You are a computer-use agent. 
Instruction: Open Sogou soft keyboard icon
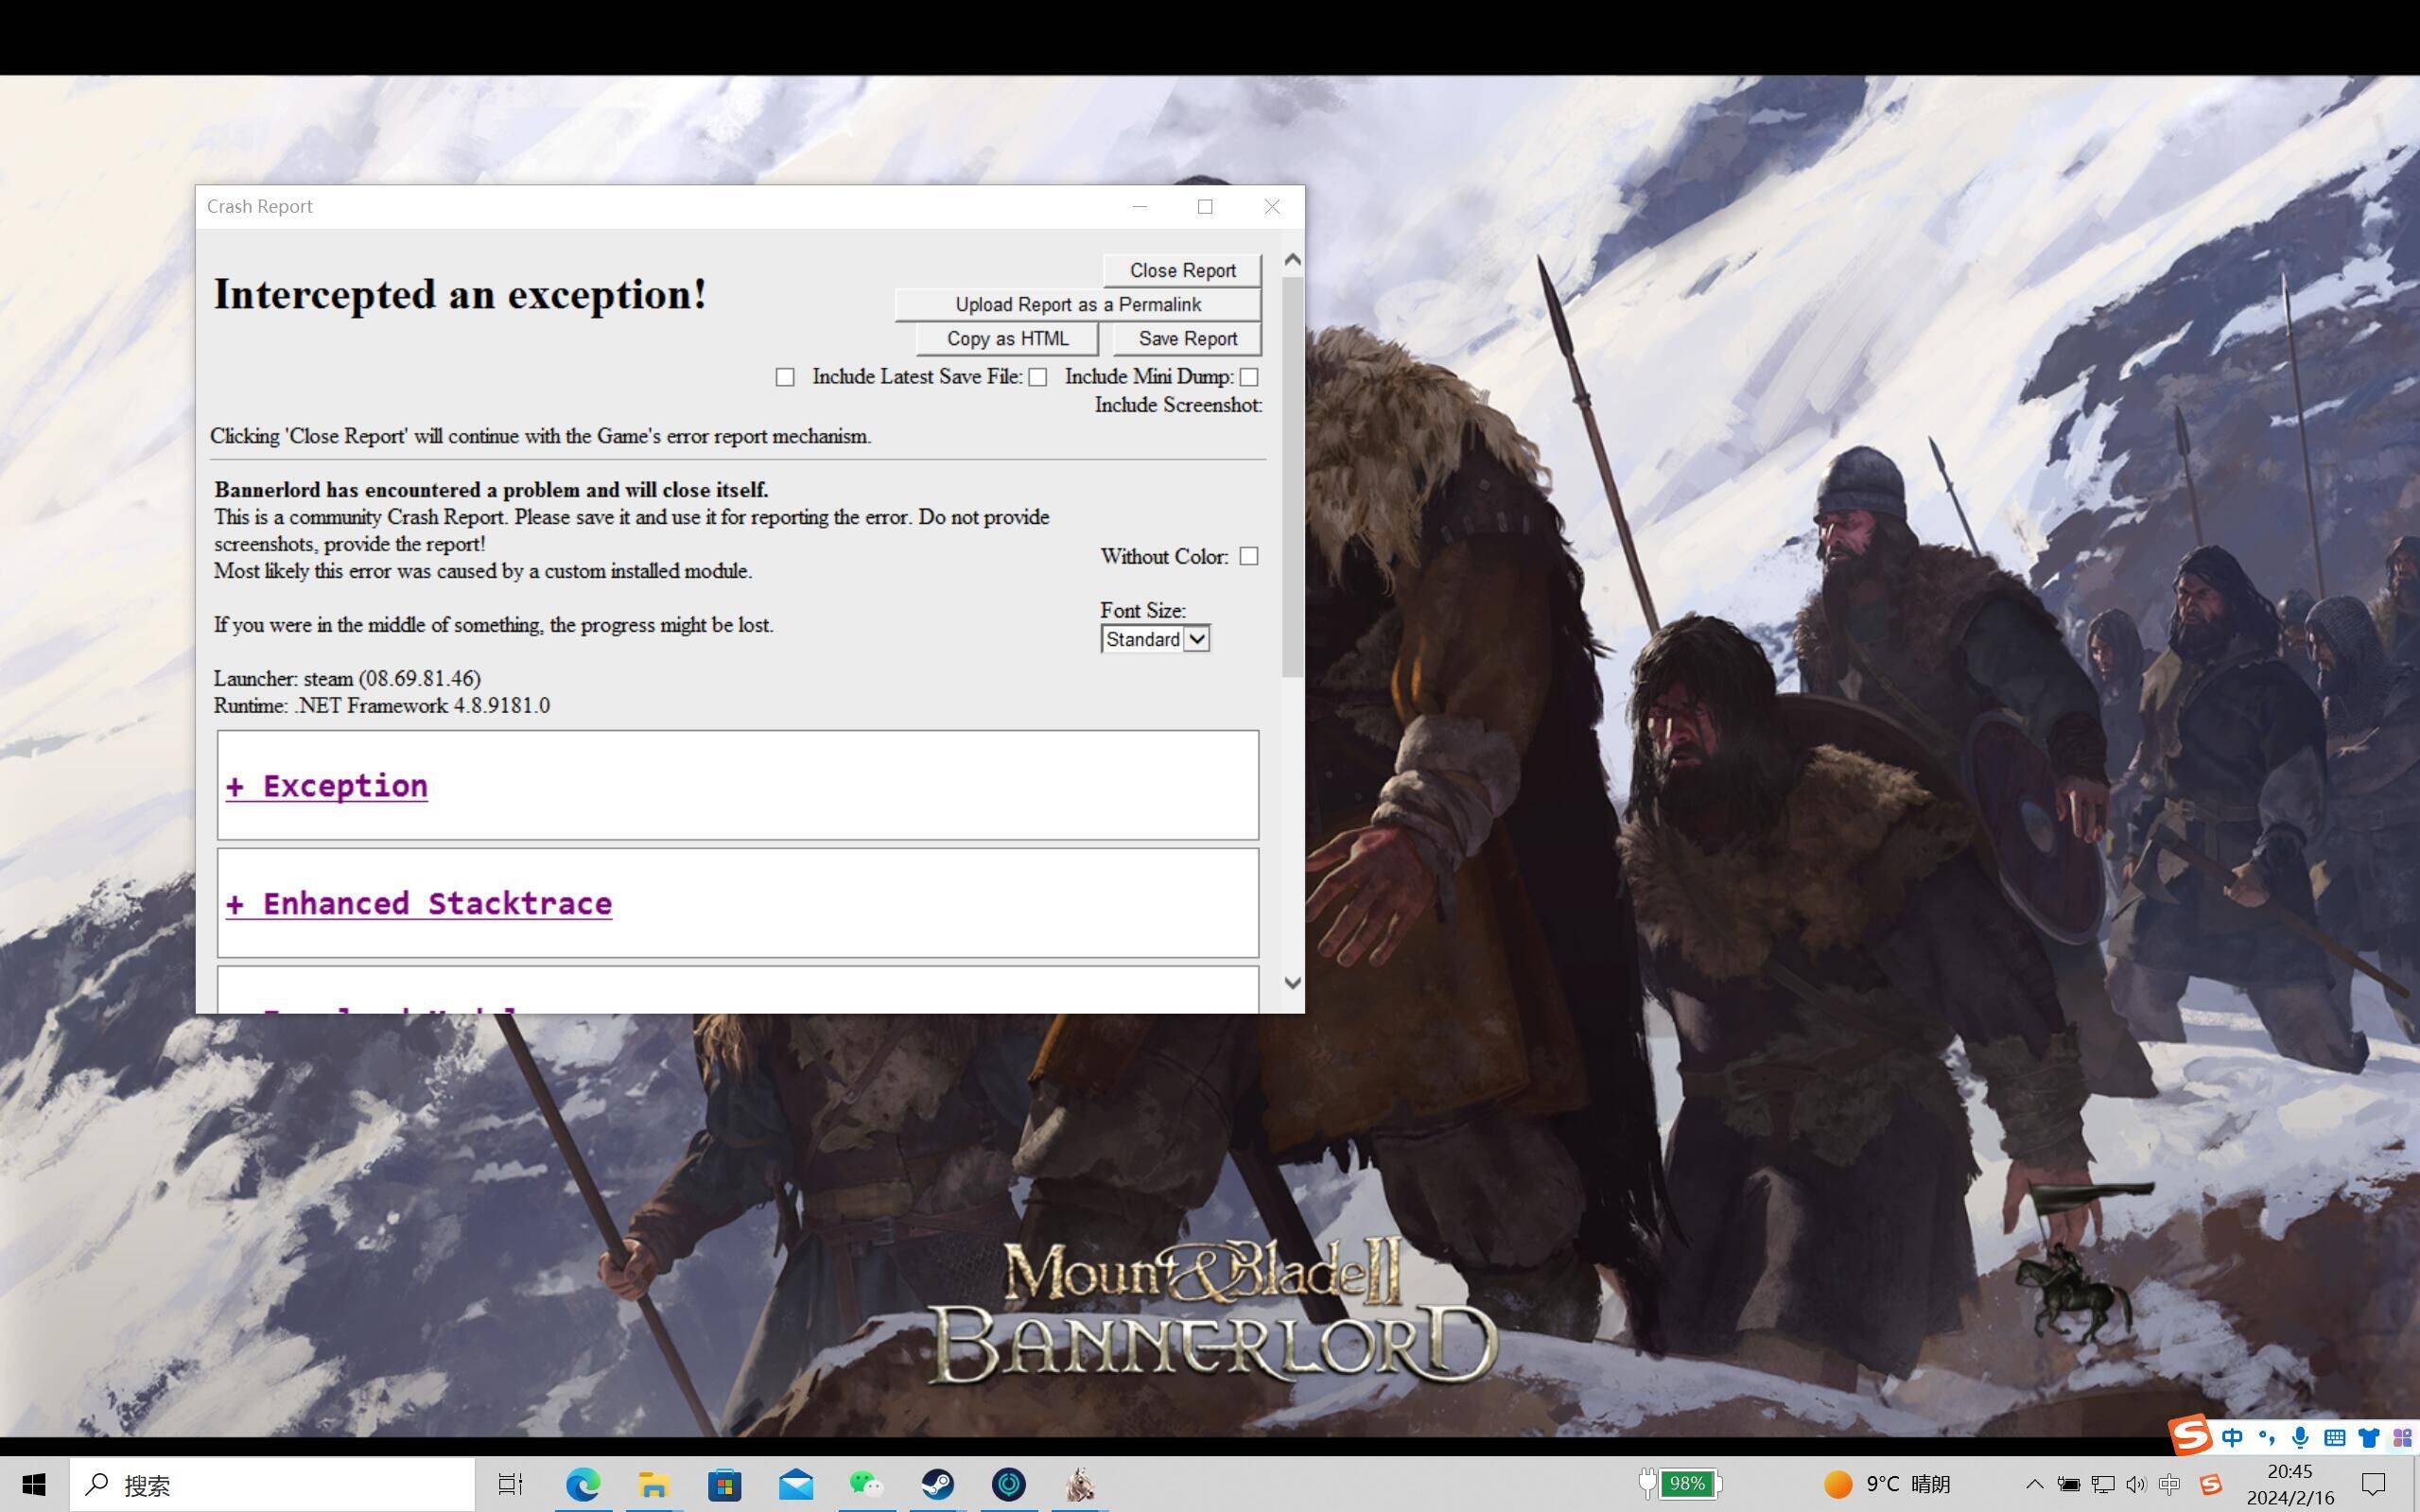pos(2334,1438)
